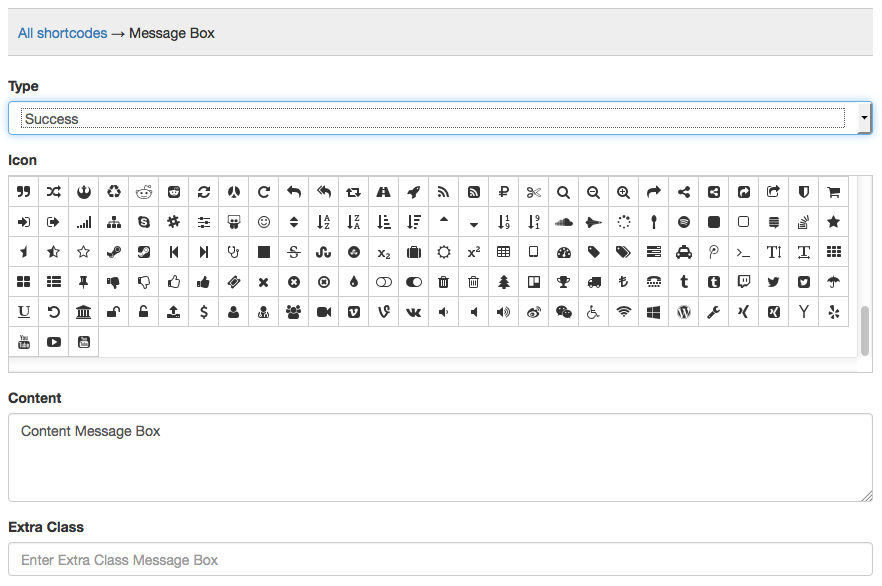
Task: Pick the stethoscope icon
Action: click(x=234, y=252)
